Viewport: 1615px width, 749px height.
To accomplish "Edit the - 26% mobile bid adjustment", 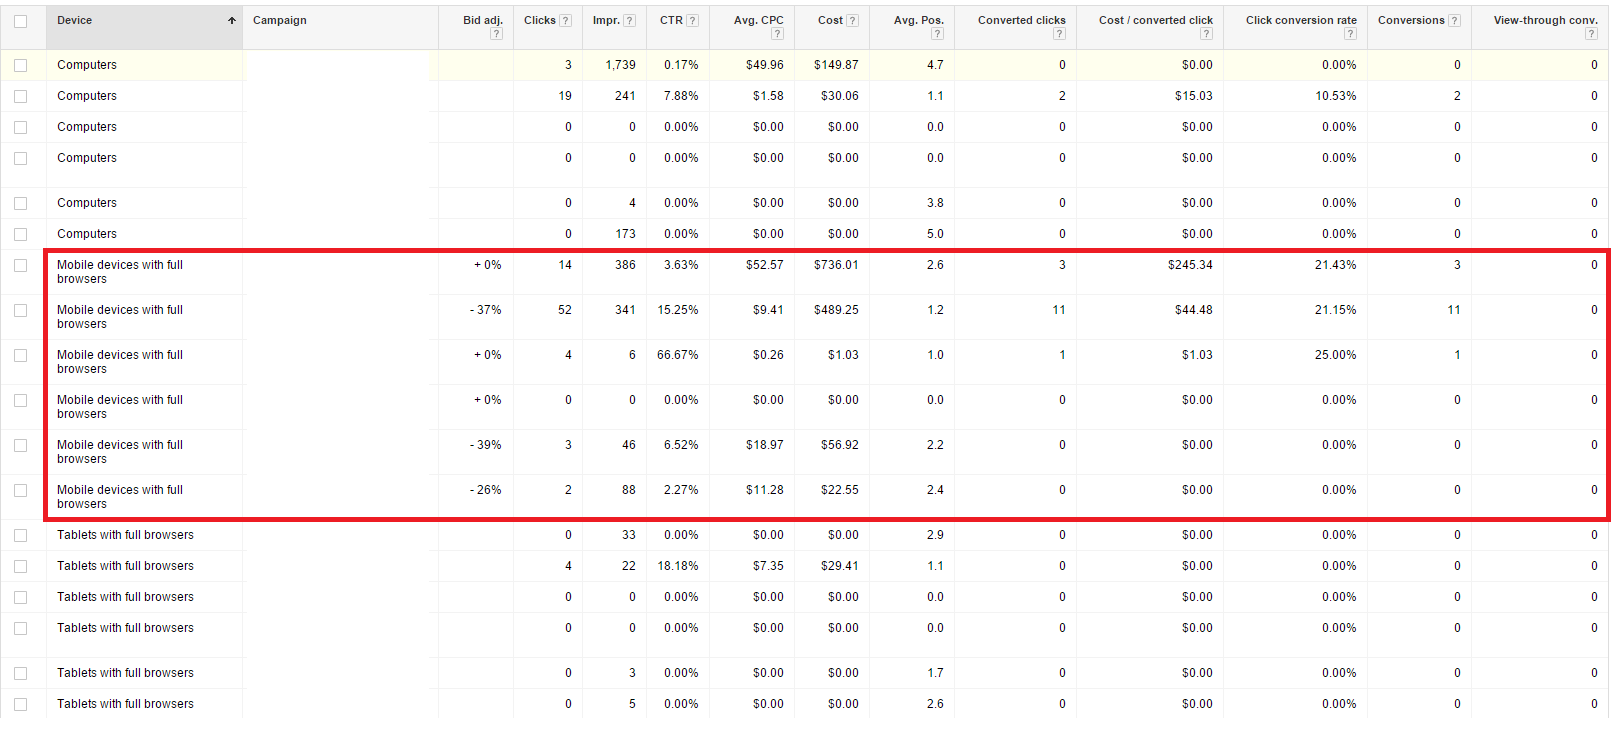I will click(x=486, y=490).
